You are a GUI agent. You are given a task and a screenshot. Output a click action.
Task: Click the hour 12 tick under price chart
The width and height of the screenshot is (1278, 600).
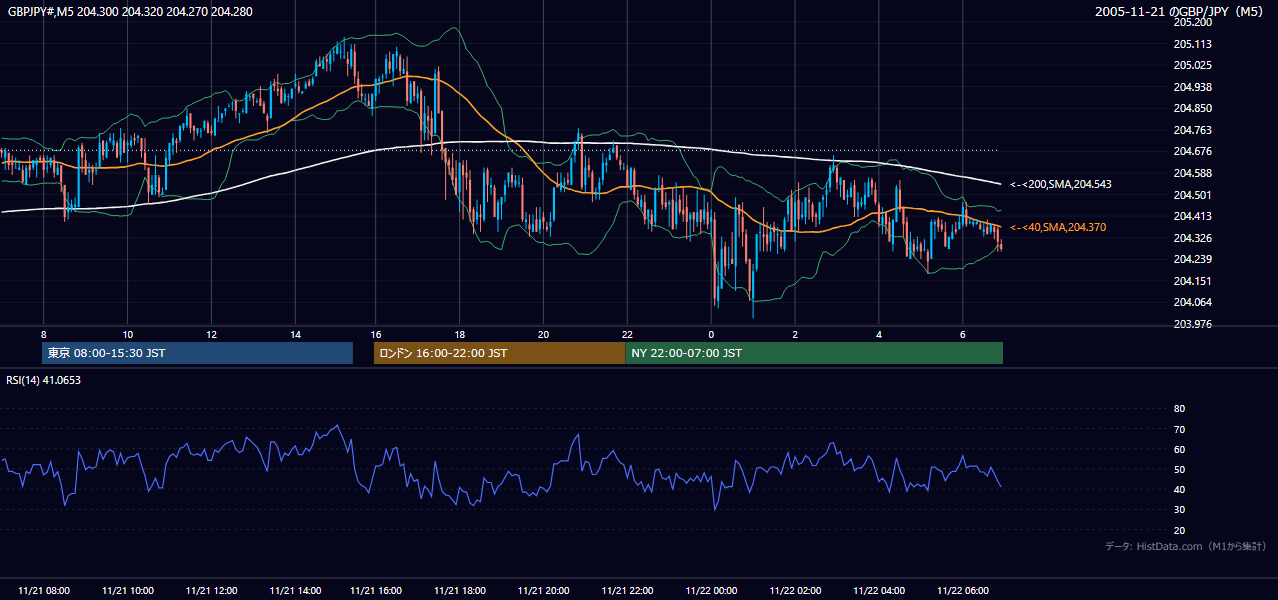click(212, 334)
